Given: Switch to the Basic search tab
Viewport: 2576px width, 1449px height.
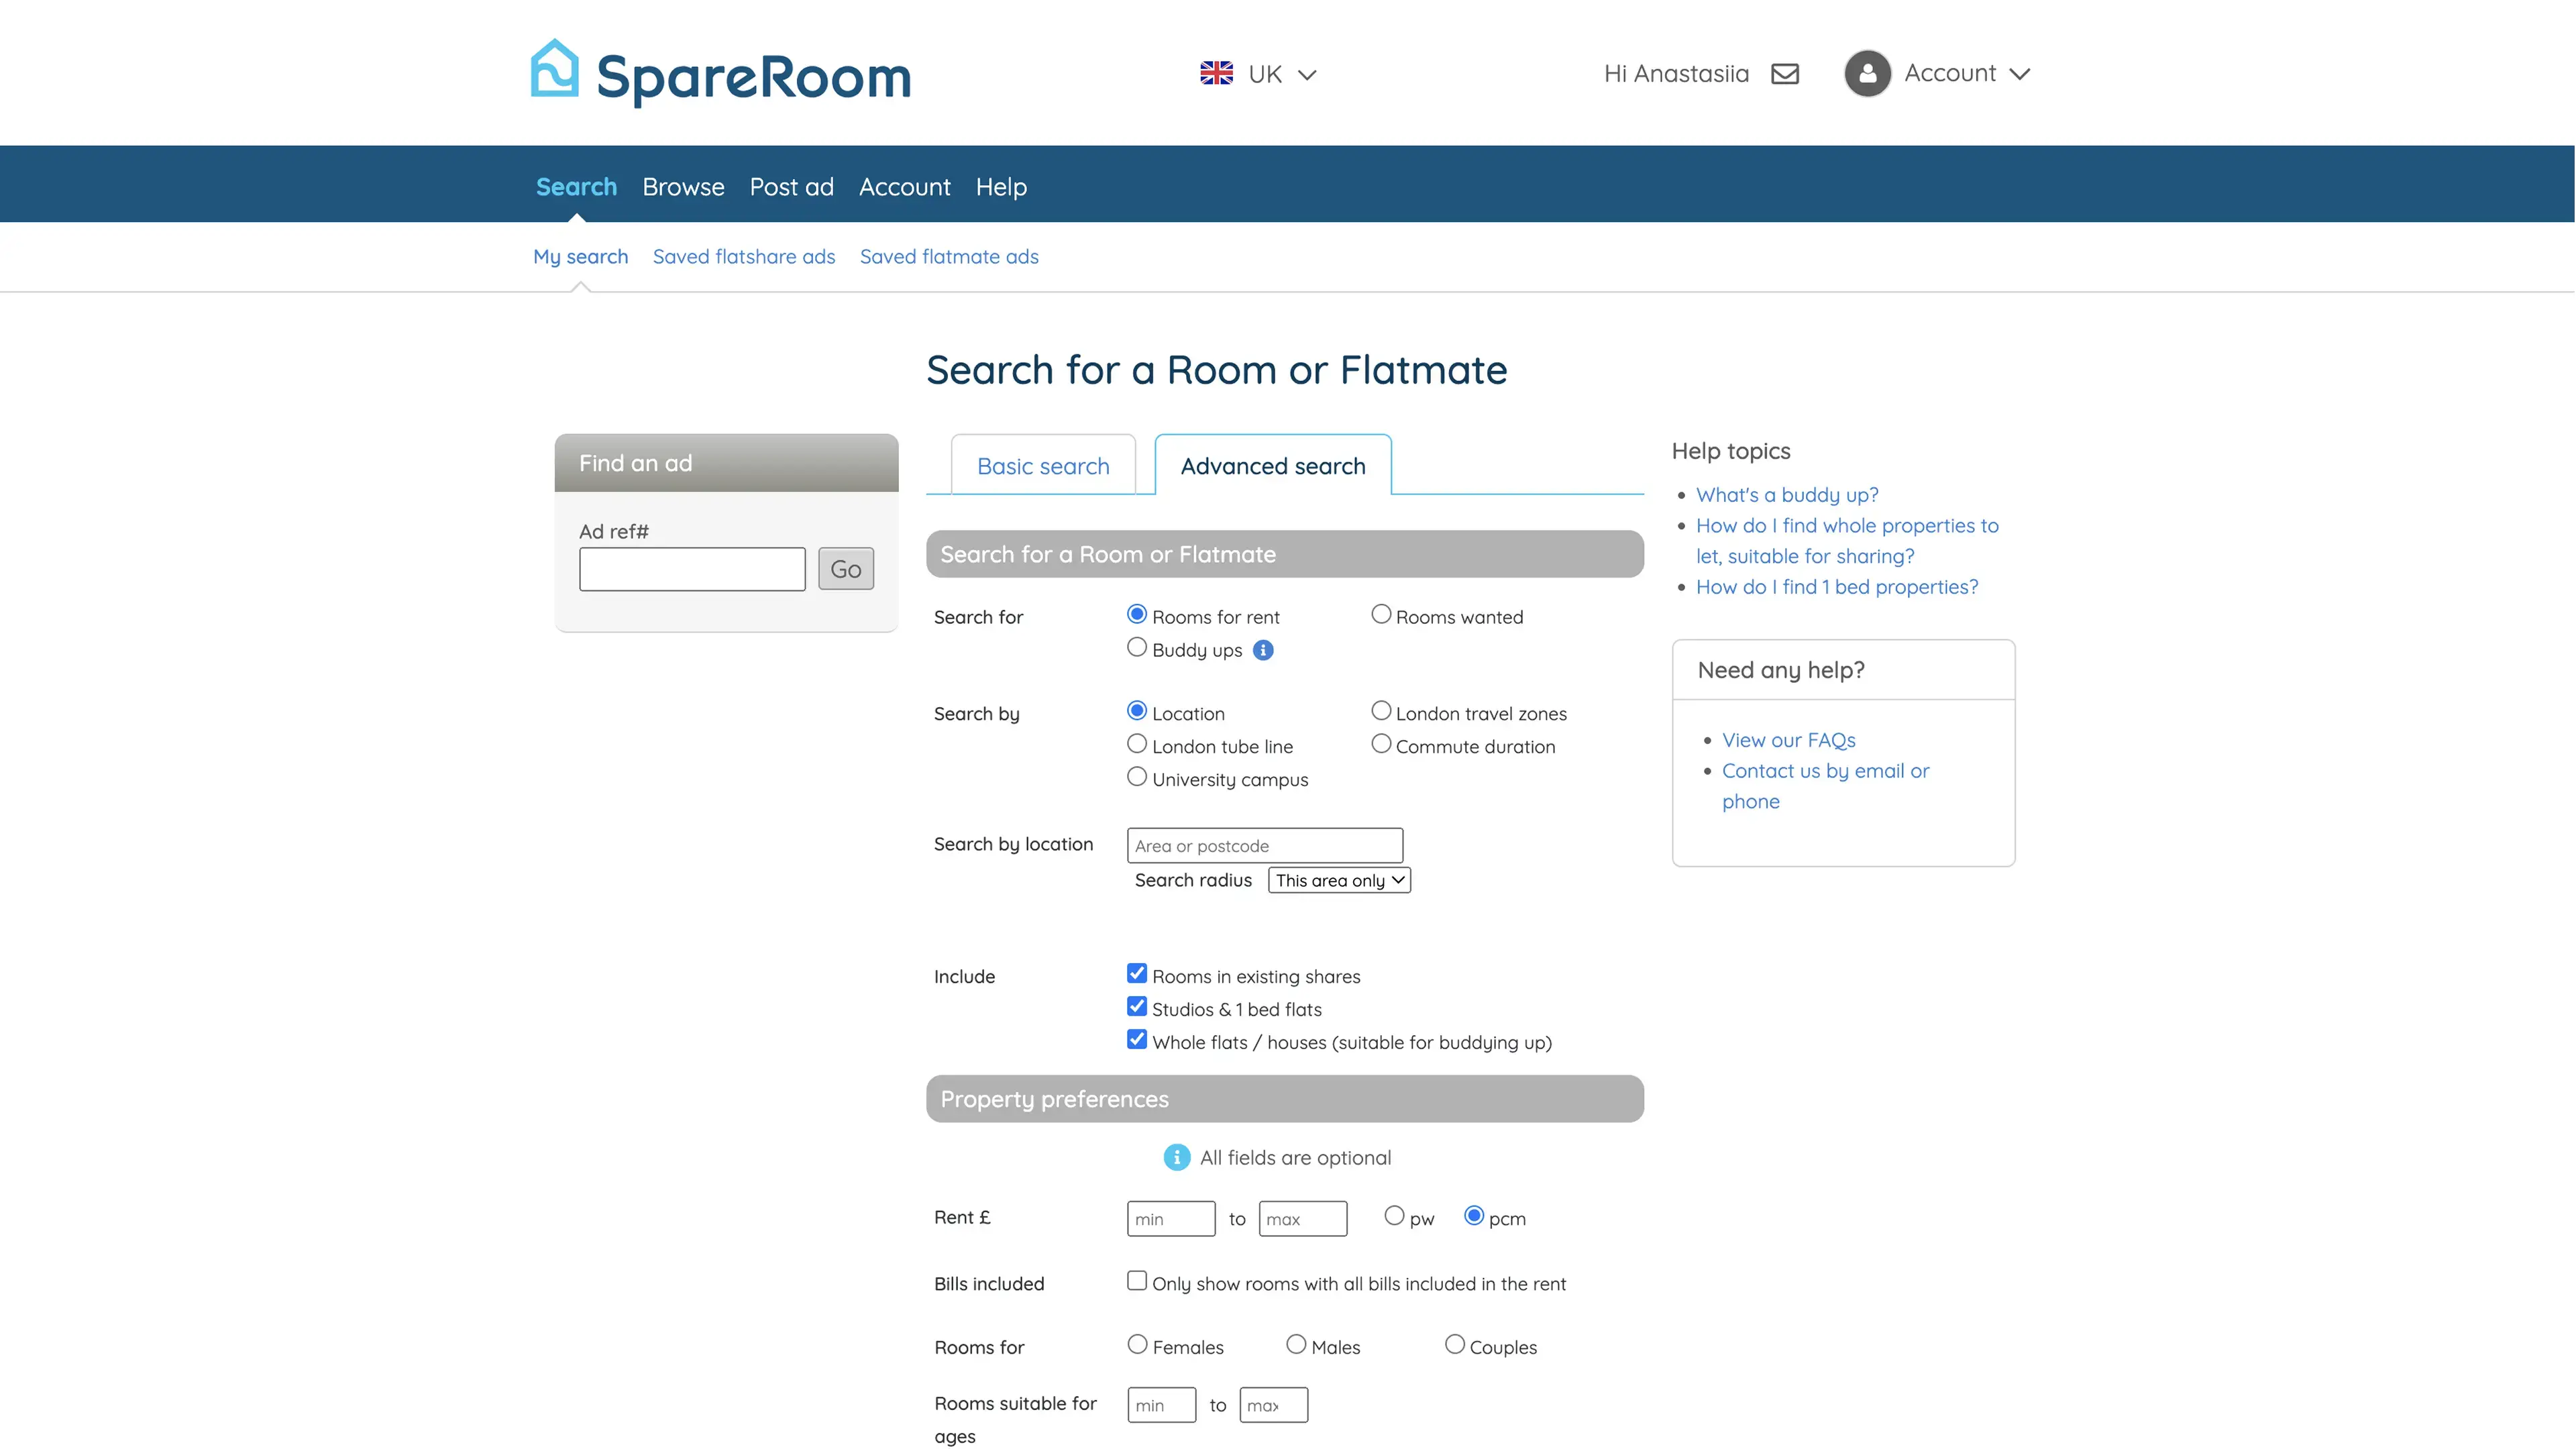Looking at the screenshot, I should (1043, 466).
